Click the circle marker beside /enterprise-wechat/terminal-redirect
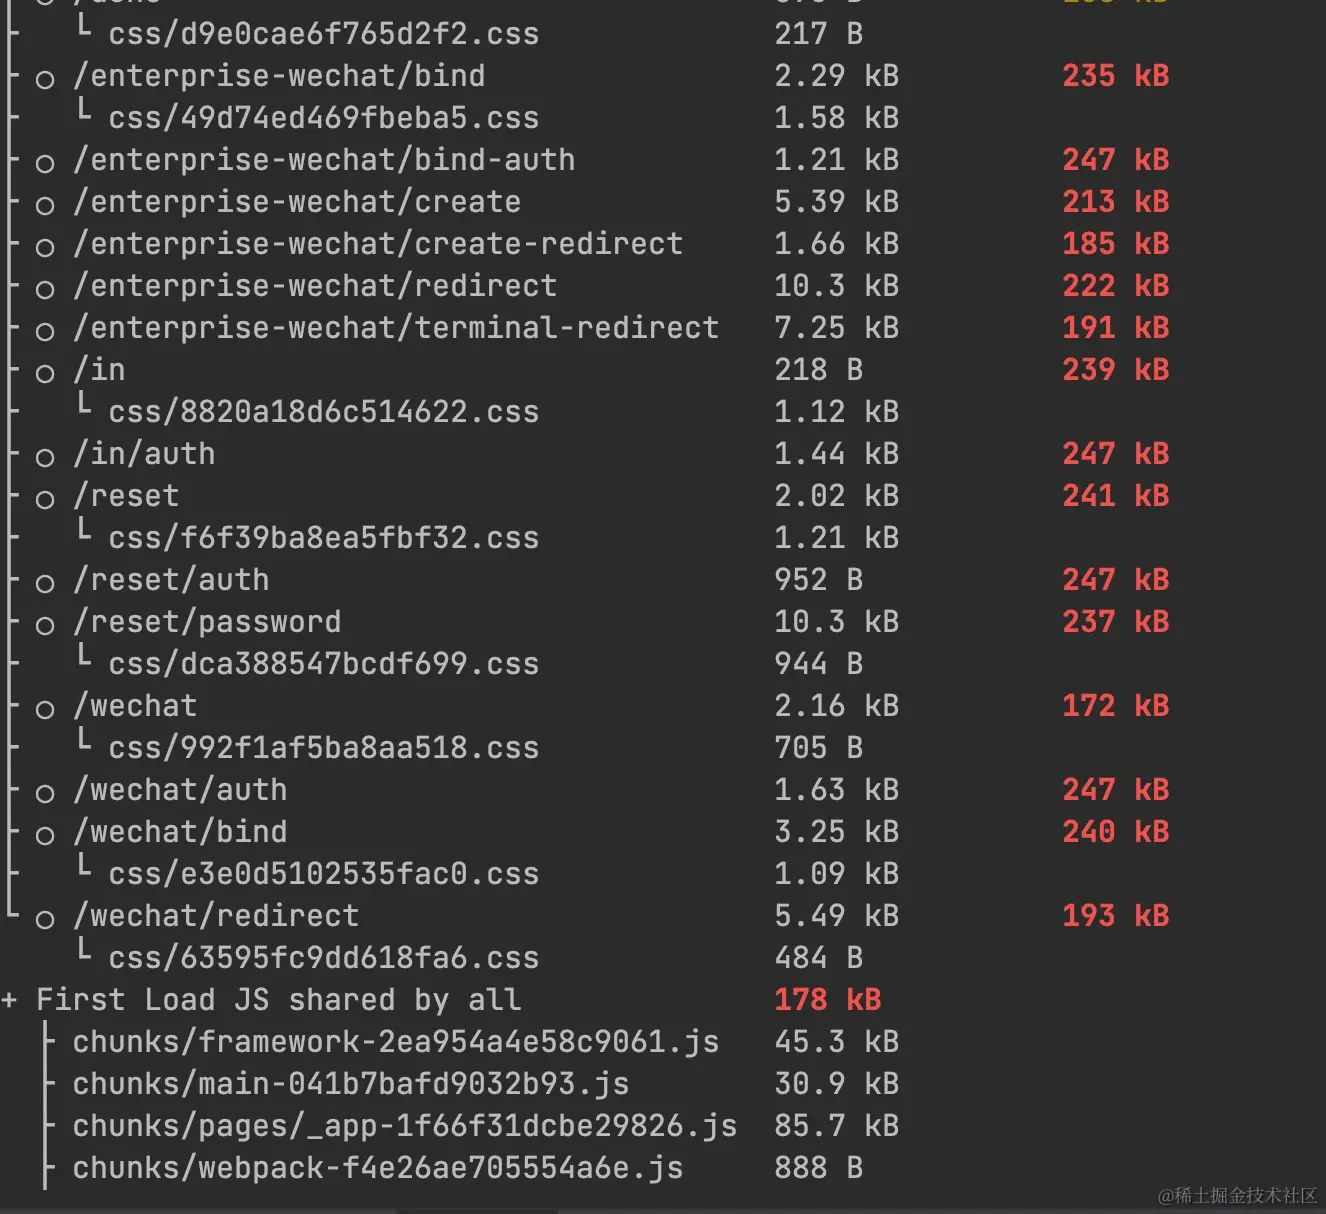Viewport: 1326px width, 1214px height. [45, 332]
